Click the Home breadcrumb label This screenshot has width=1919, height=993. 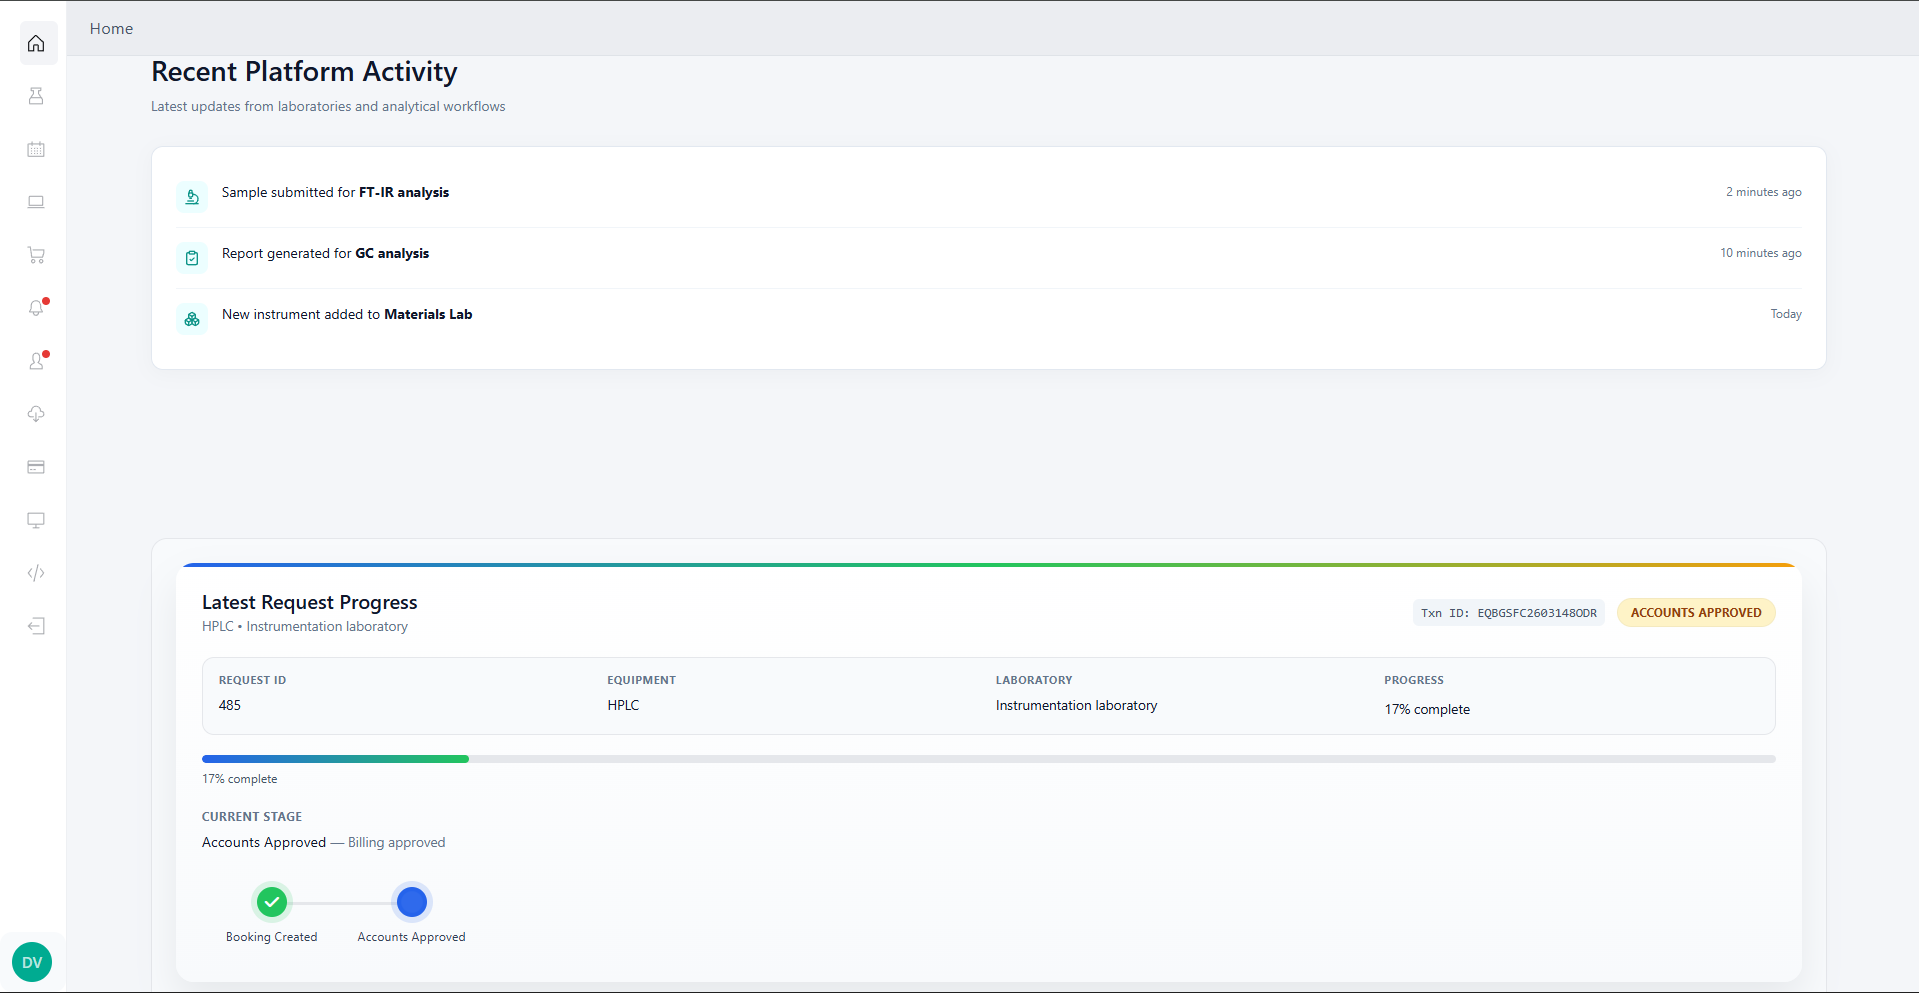click(111, 29)
